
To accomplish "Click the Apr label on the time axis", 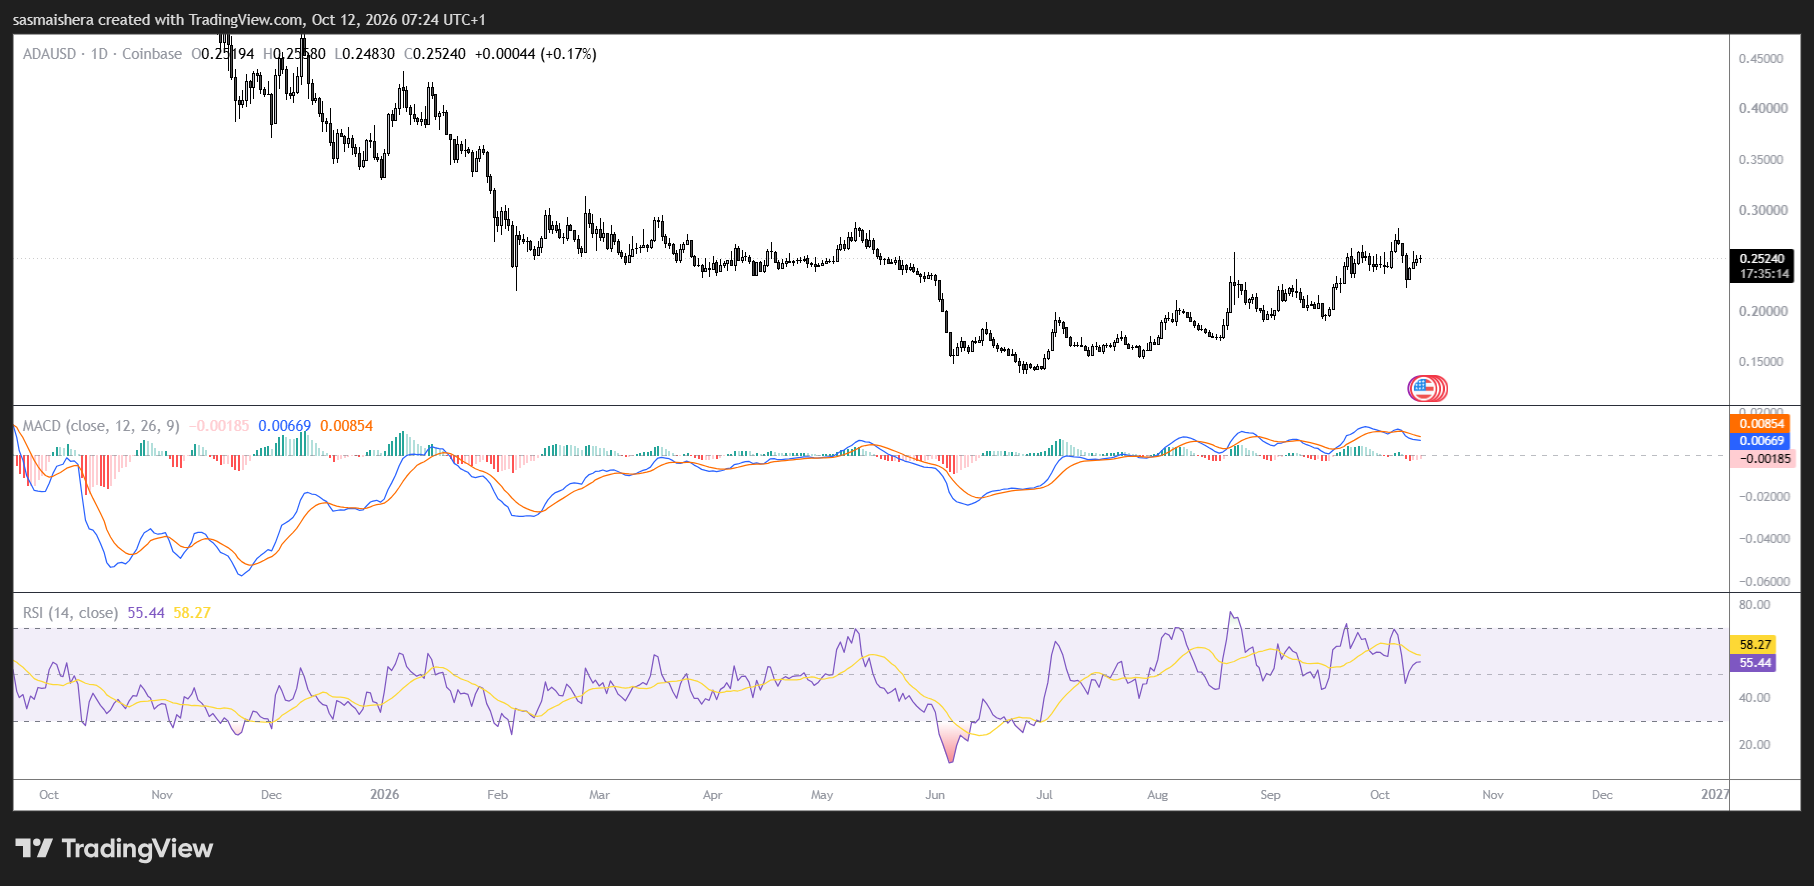I will coord(712,795).
